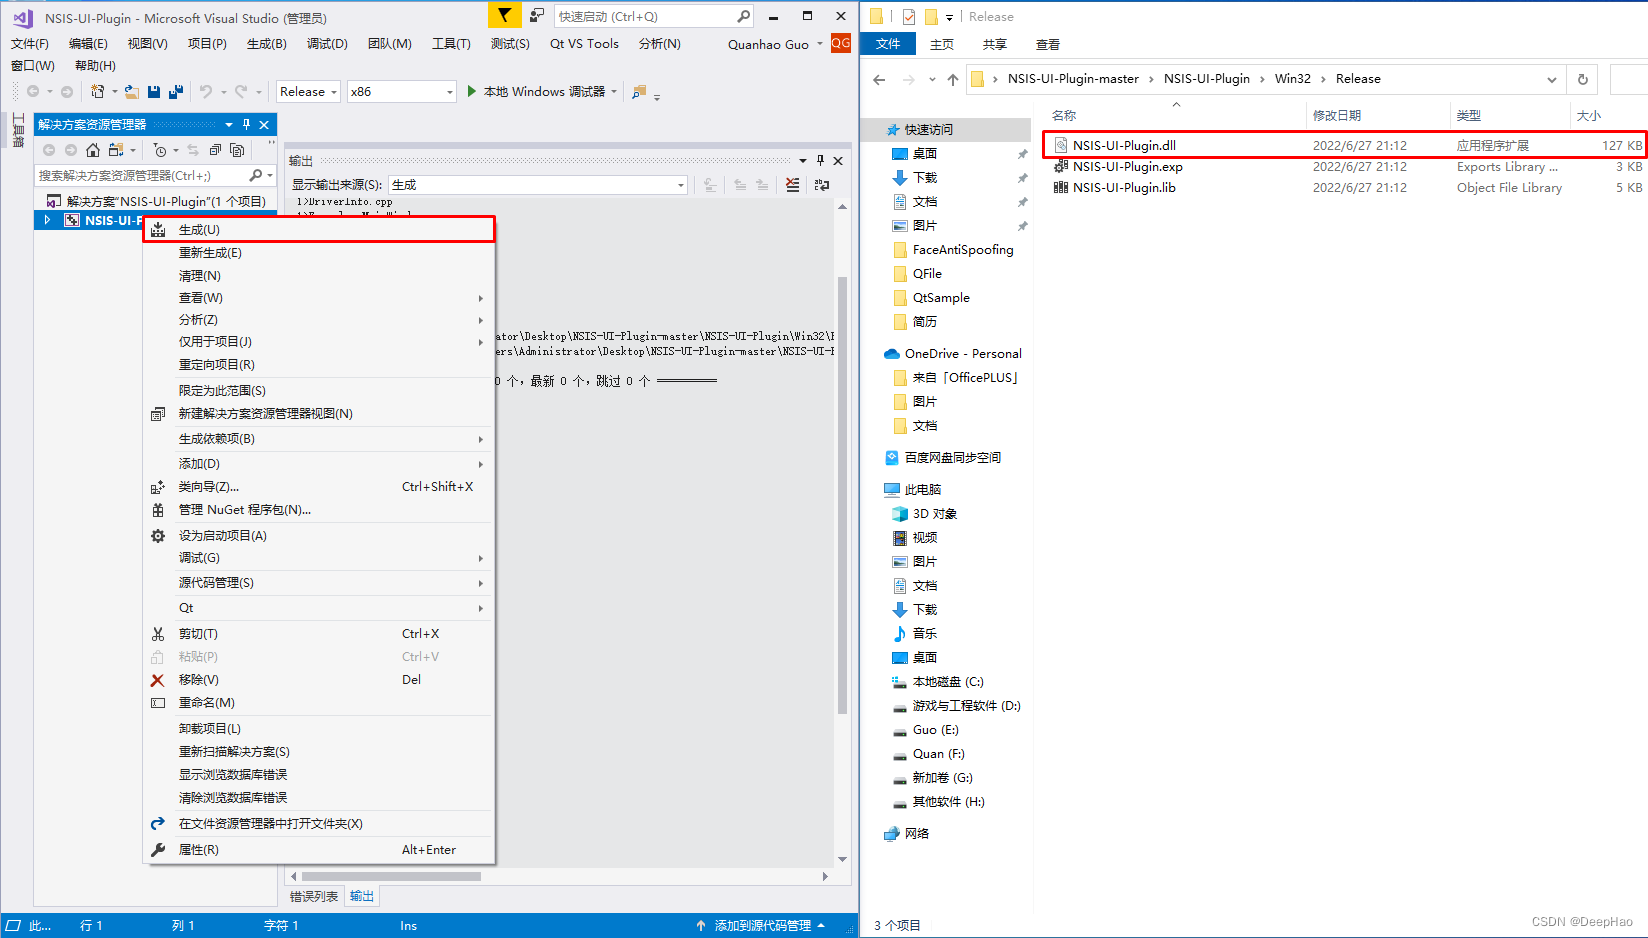1648x938 pixels.
Task: Toggle auto-hide pin on Output panel
Action: 820,160
